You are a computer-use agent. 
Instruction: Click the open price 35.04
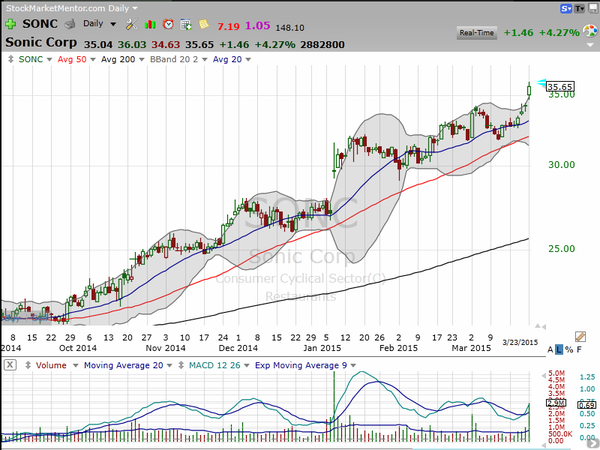[x=98, y=45]
